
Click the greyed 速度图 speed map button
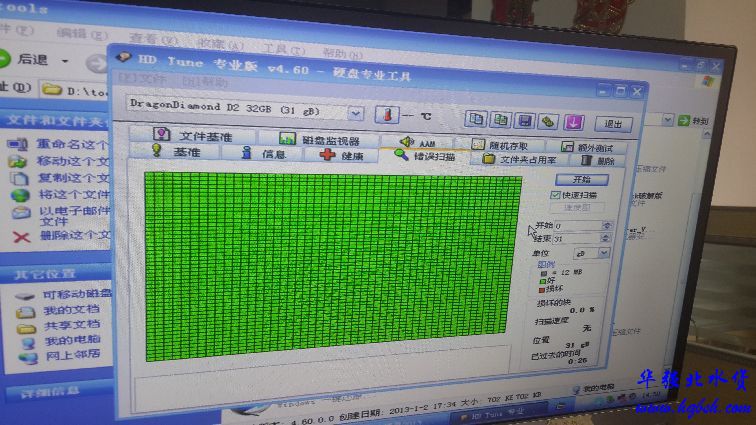tap(577, 207)
